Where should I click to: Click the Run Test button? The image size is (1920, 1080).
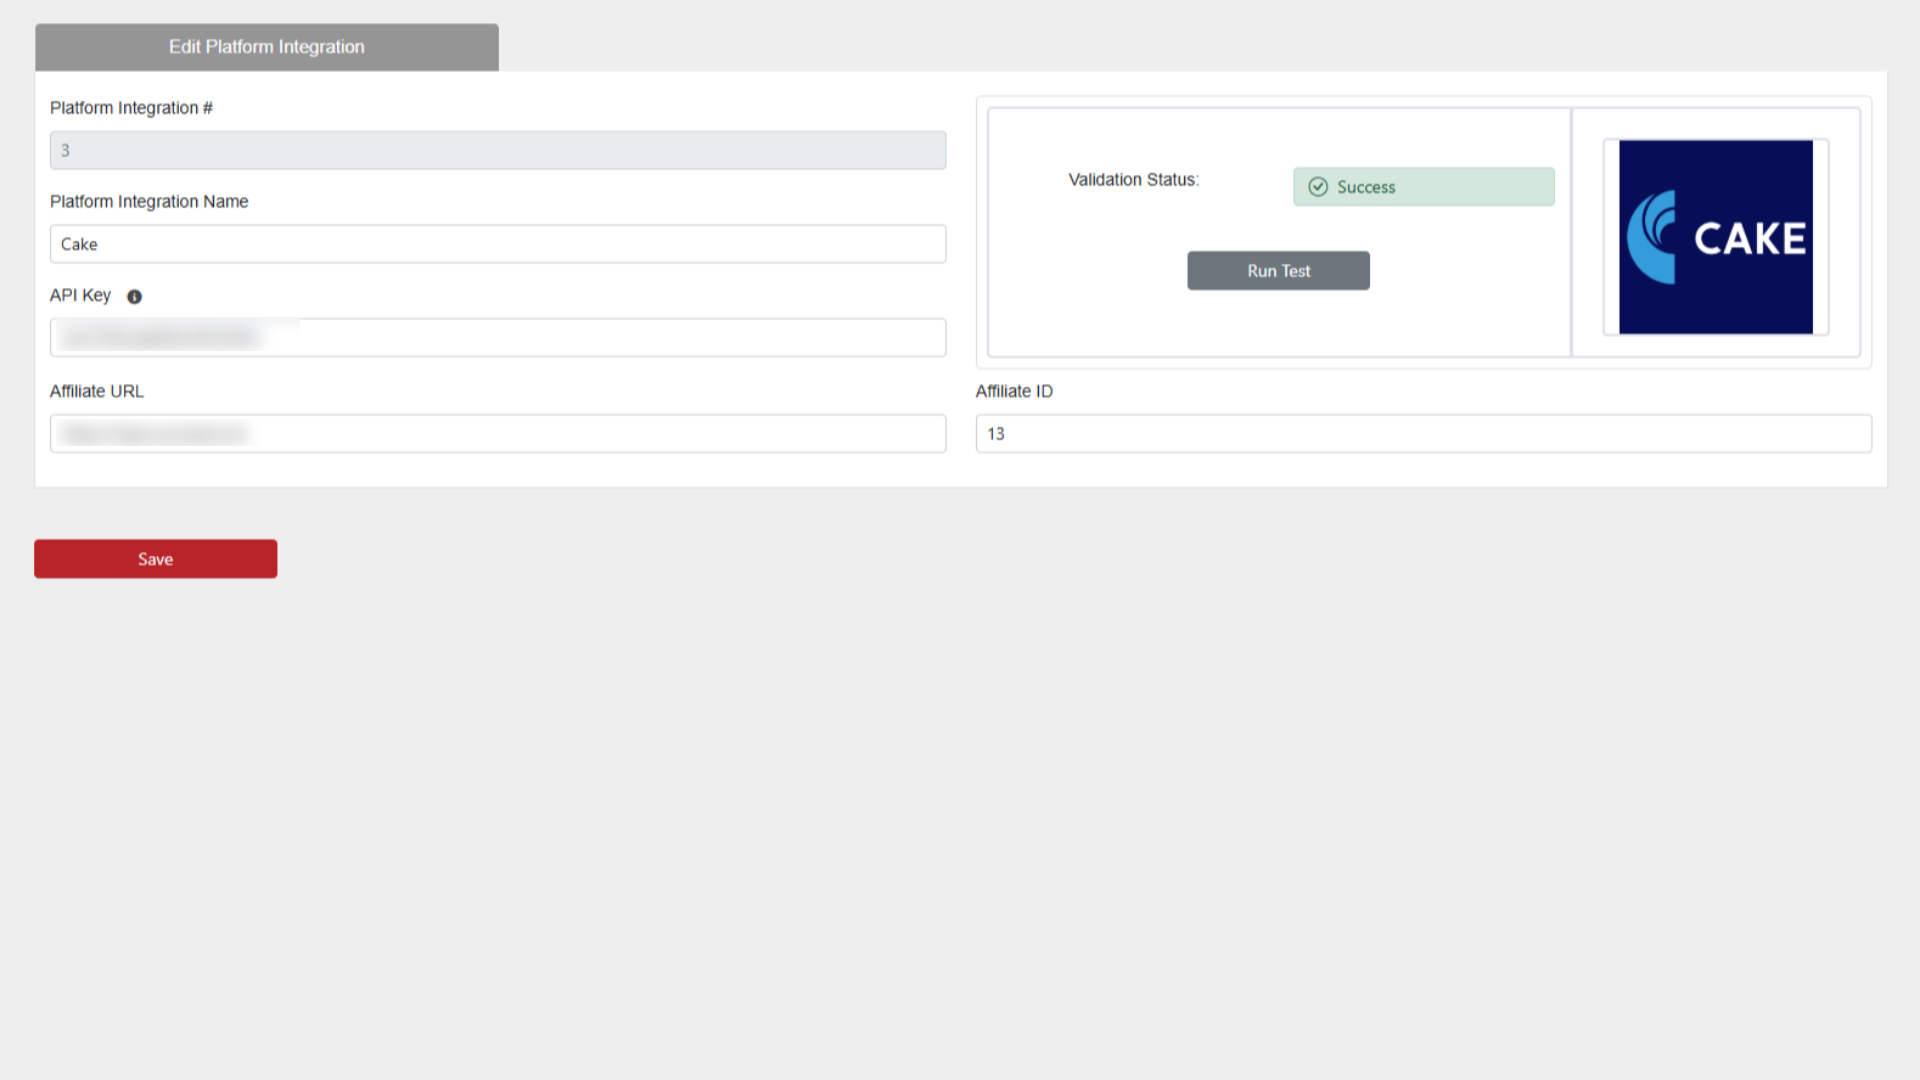1278,271
